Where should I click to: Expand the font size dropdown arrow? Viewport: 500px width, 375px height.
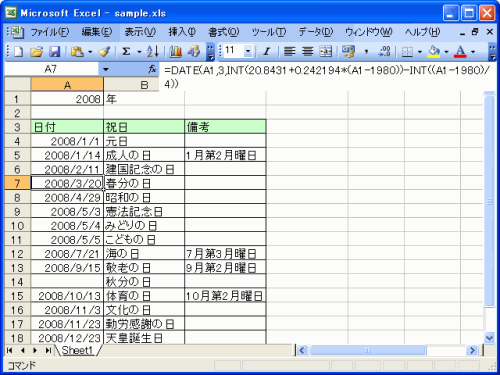tap(248, 51)
